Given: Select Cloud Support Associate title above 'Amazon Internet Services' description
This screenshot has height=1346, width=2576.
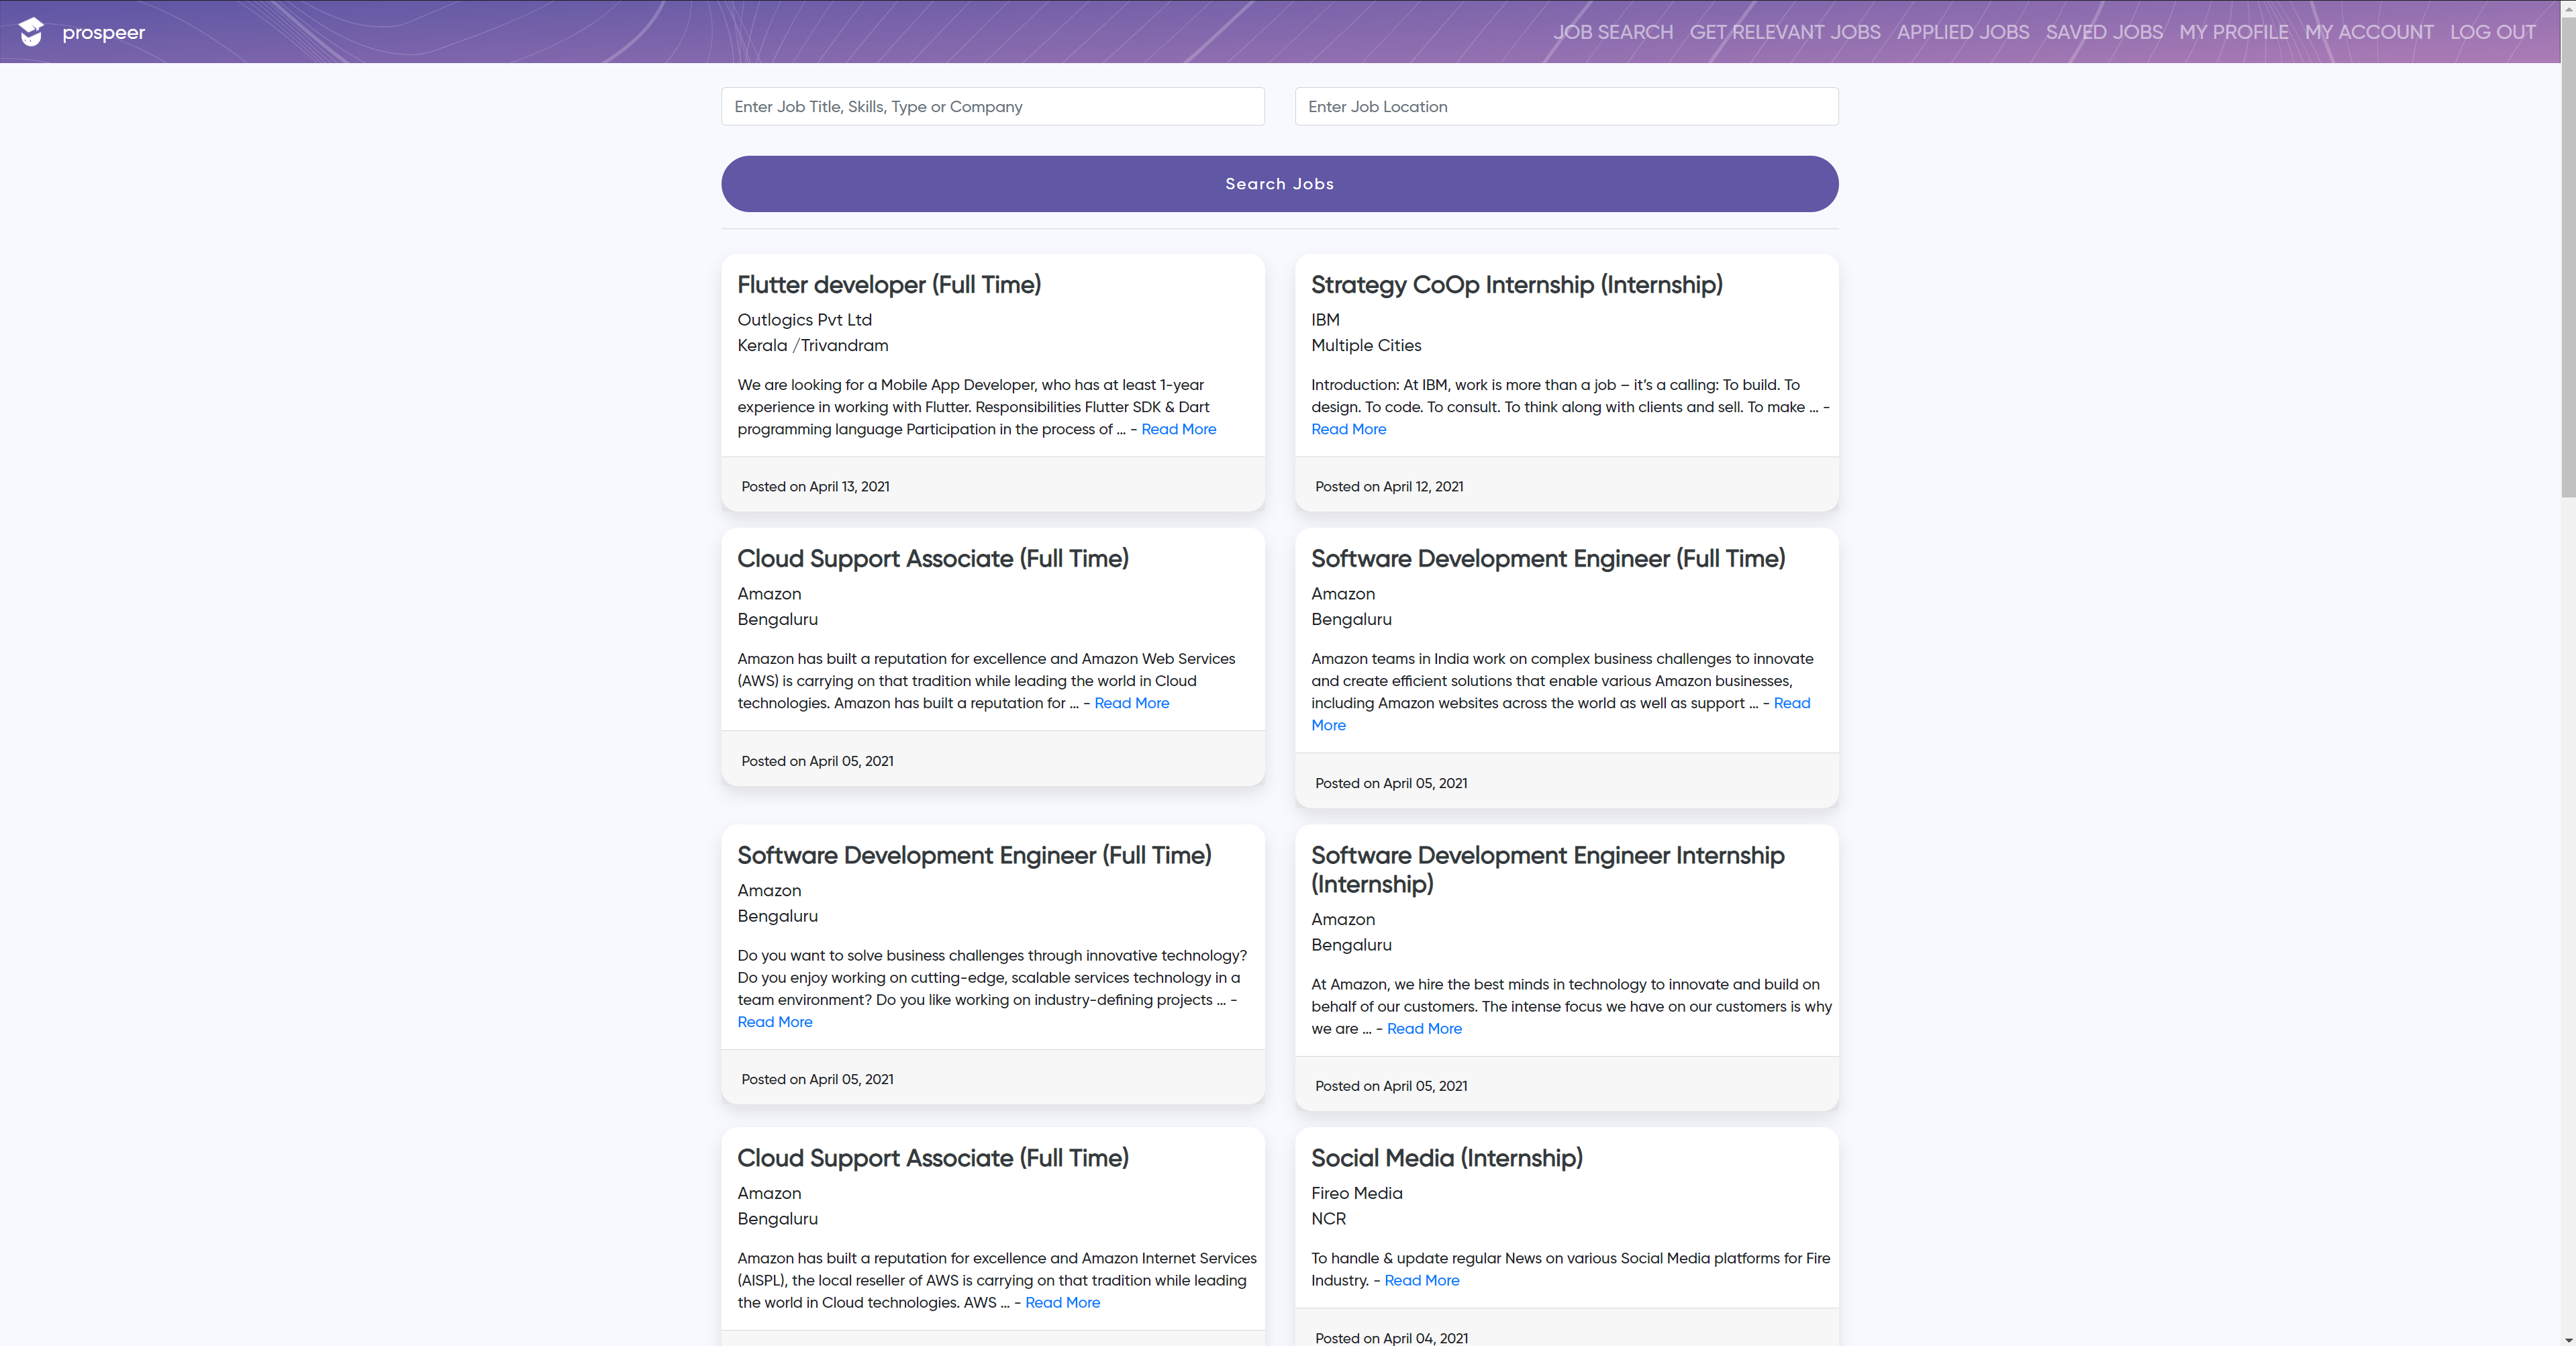Looking at the screenshot, I should tap(932, 1158).
